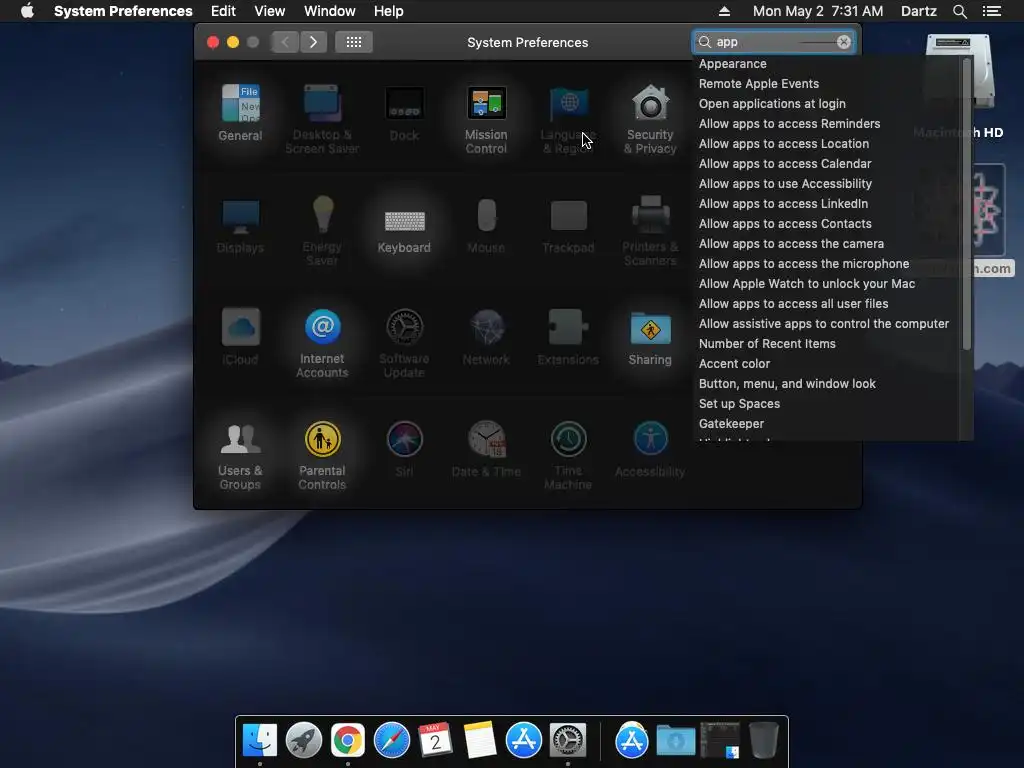Viewport: 1024px width, 768px height.
Task: Click the Spotlight search icon in menu bar
Action: coord(959,11)
